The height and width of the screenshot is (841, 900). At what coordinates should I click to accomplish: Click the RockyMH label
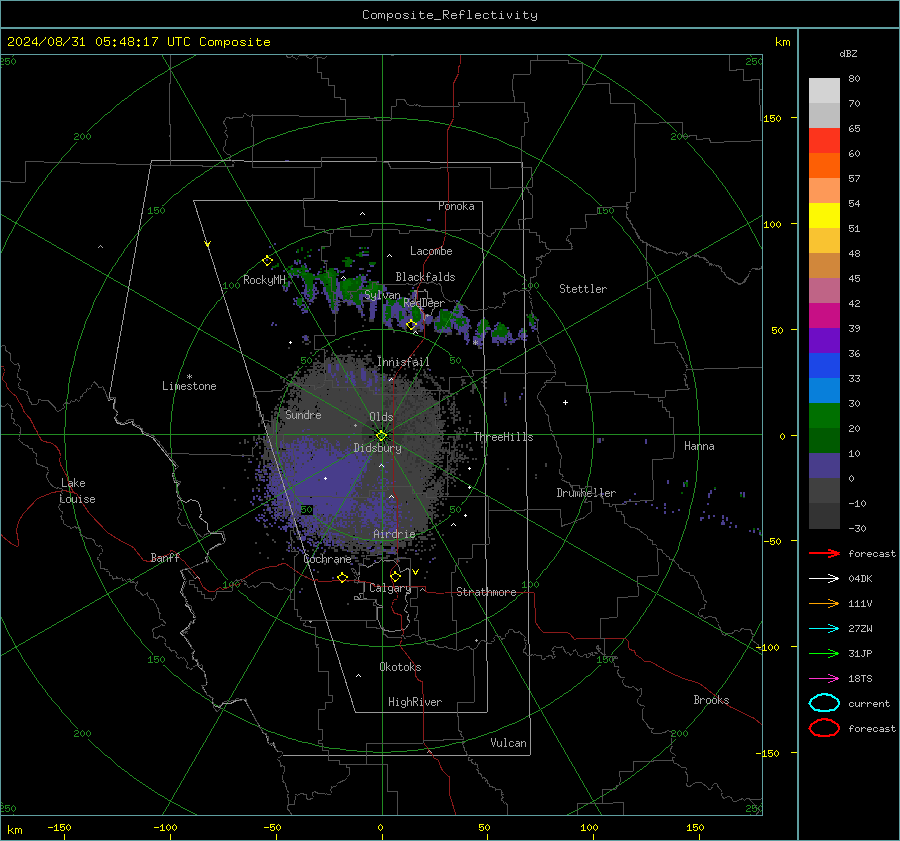[265, 280]
